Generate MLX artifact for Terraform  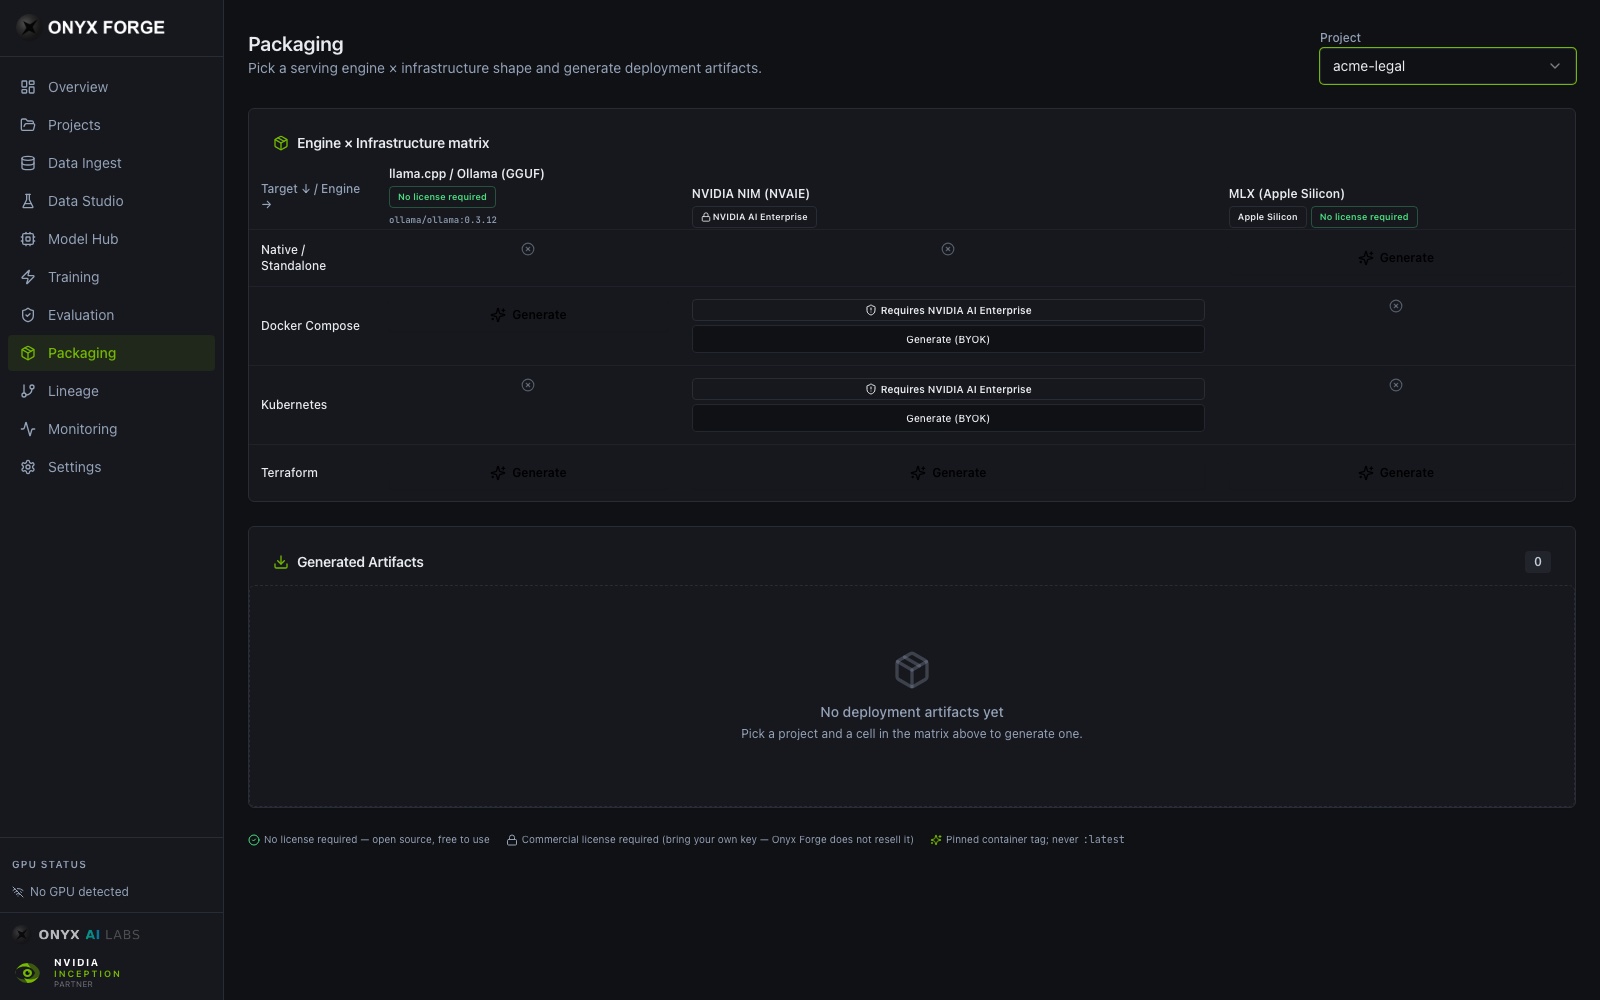1396,473
